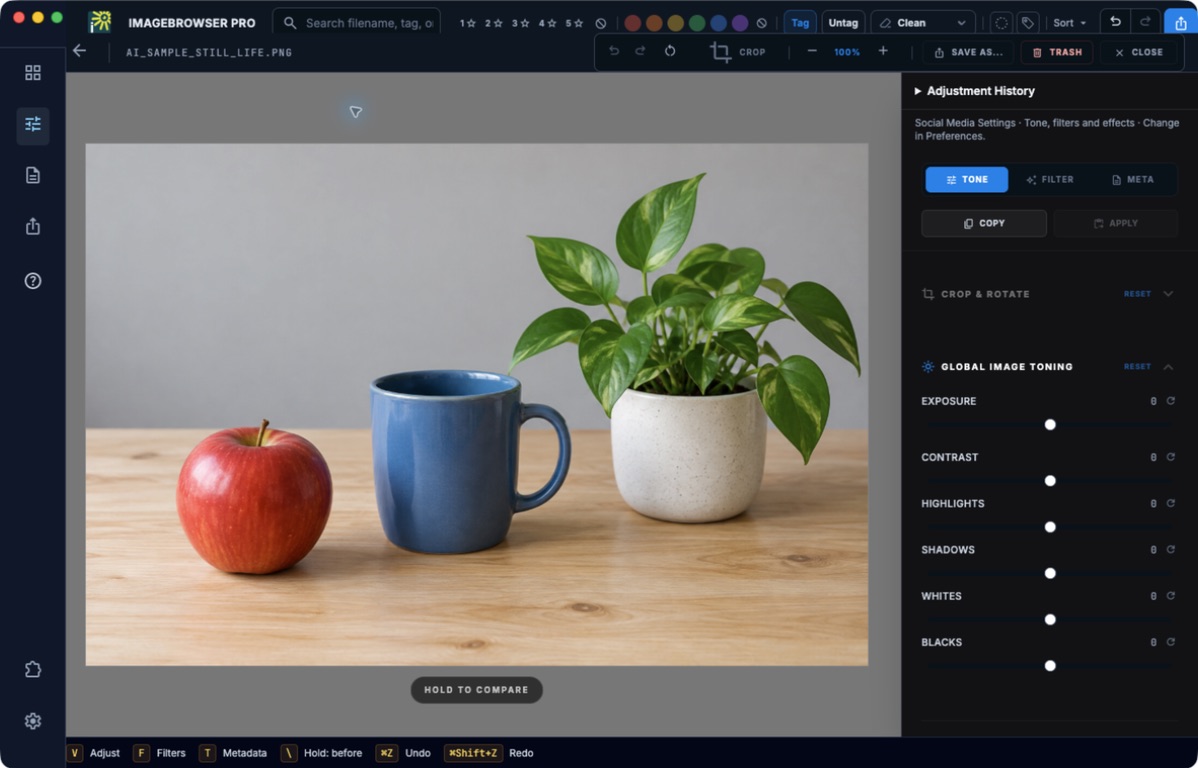The image size is (1198, 768).
Task: Filter by 5 star rating
Action: click(574, 23)
